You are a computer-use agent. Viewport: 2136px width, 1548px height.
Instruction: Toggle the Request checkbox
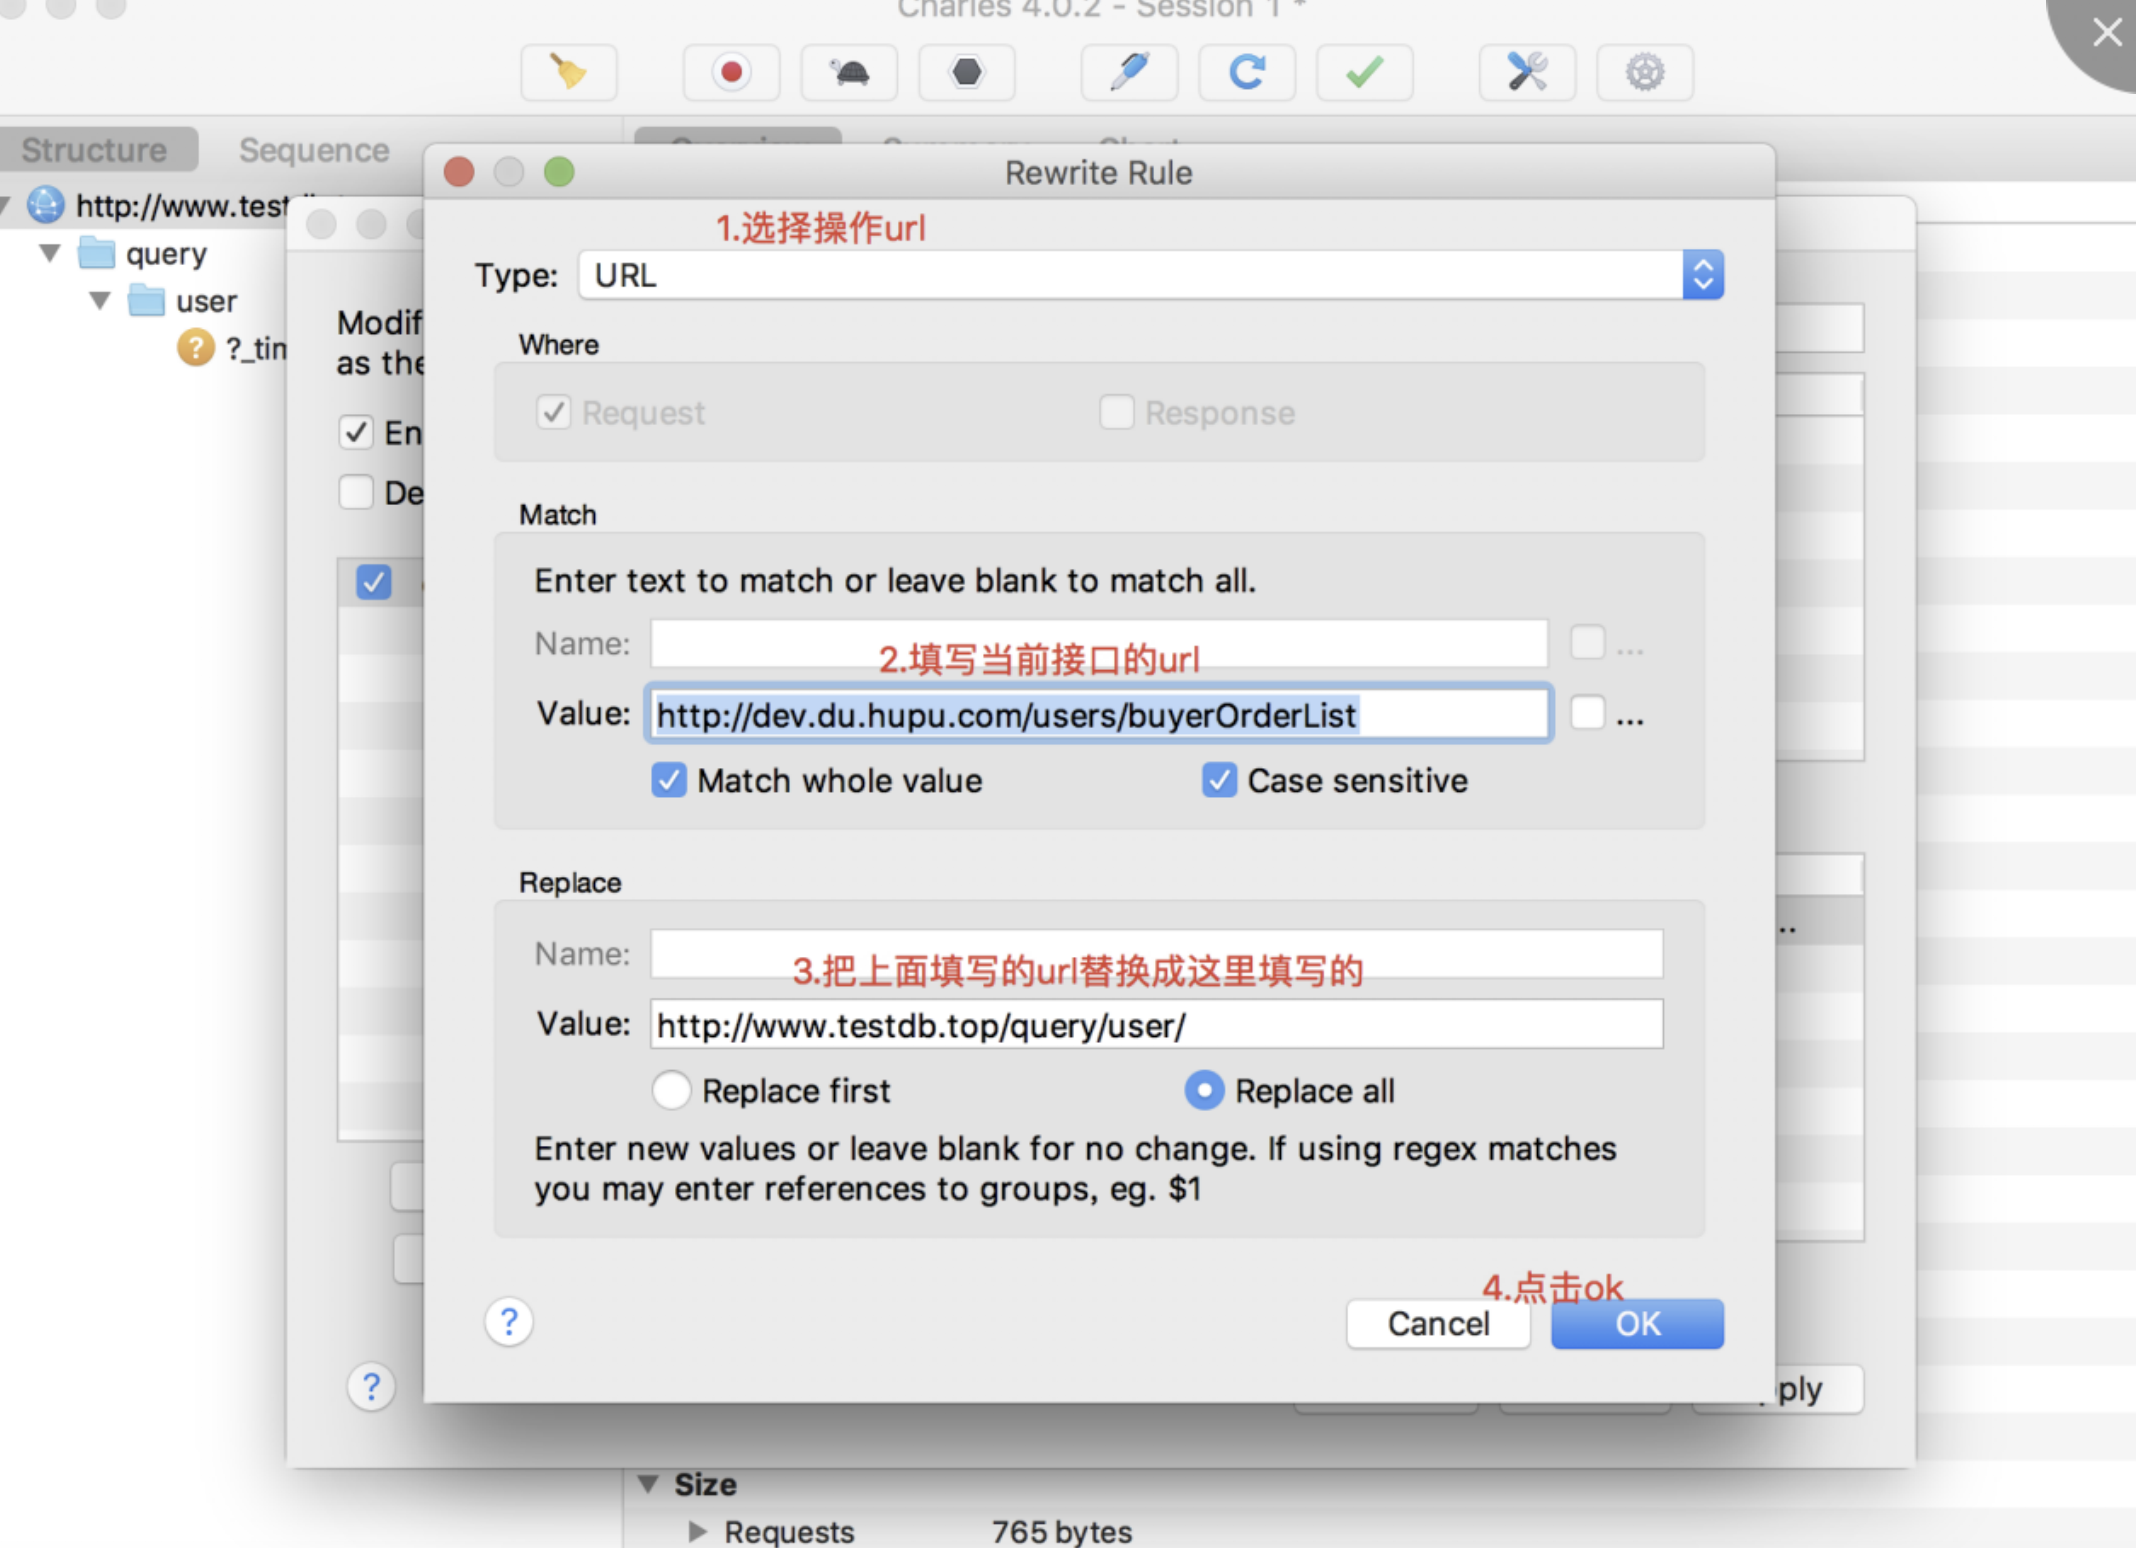pos(553,412)
